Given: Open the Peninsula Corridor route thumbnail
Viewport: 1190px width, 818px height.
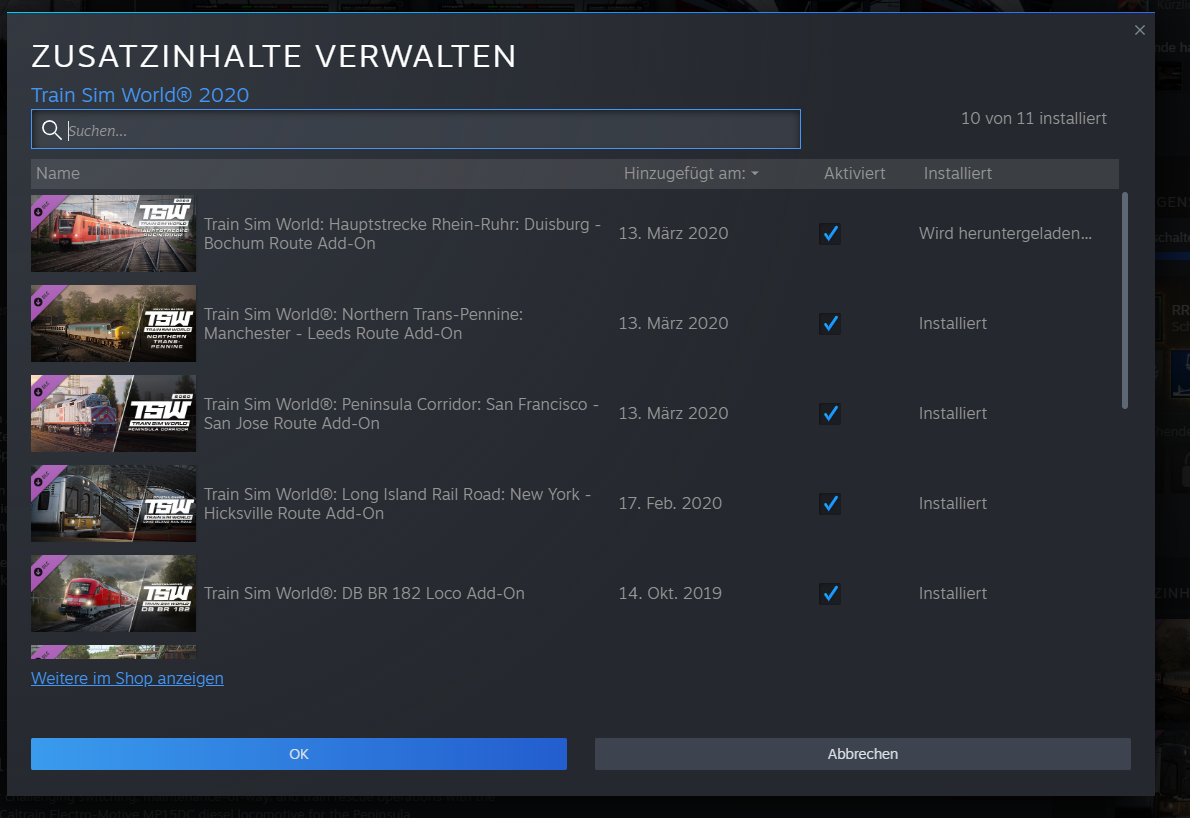Looking at the screenshot, I should click(x=113, y=414).
